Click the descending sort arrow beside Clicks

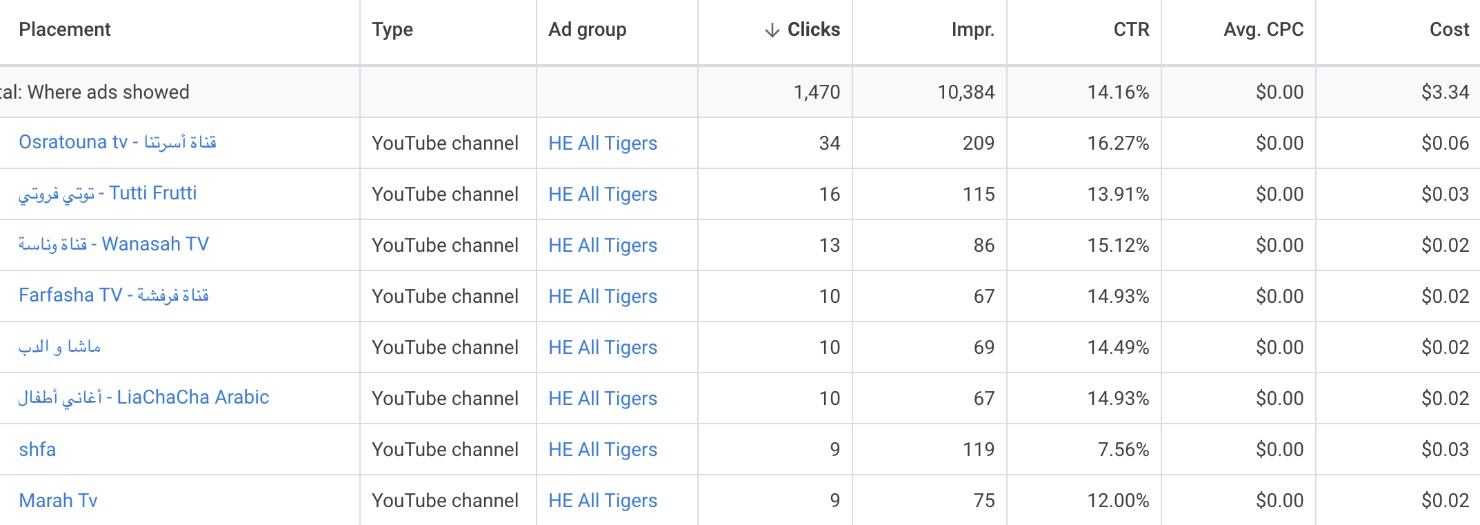point(771,30)
